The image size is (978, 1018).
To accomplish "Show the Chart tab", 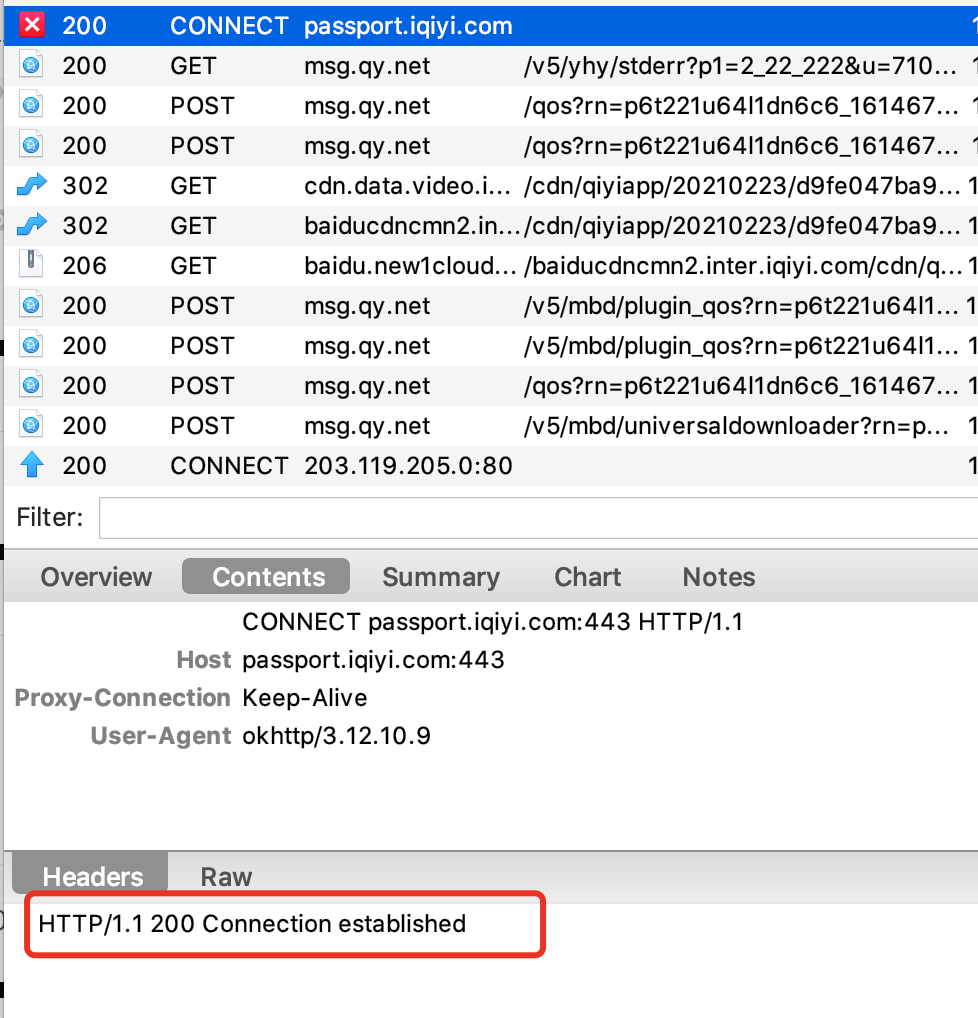I will point(588,577).
